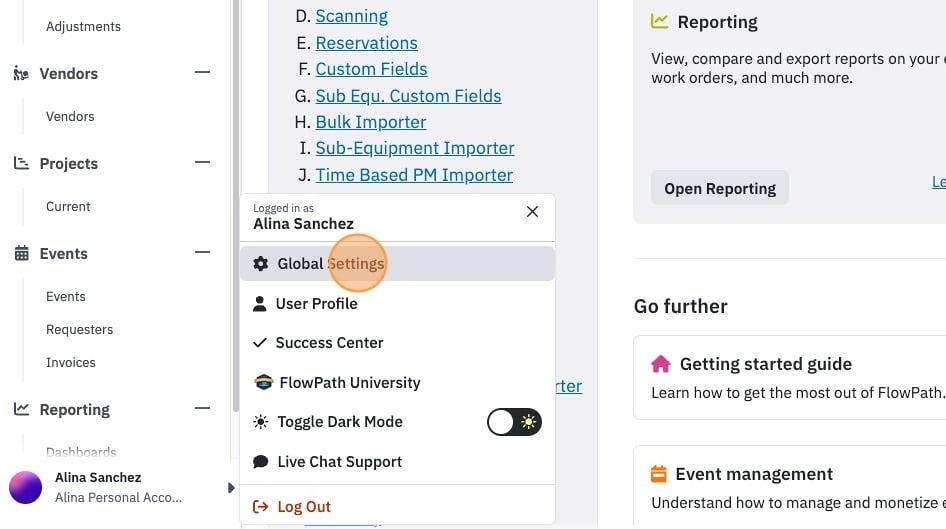Image resolution: width=946 pixels, height=529 pixels.
Task: Click the Log Out arrow icon
Action: 260,507
